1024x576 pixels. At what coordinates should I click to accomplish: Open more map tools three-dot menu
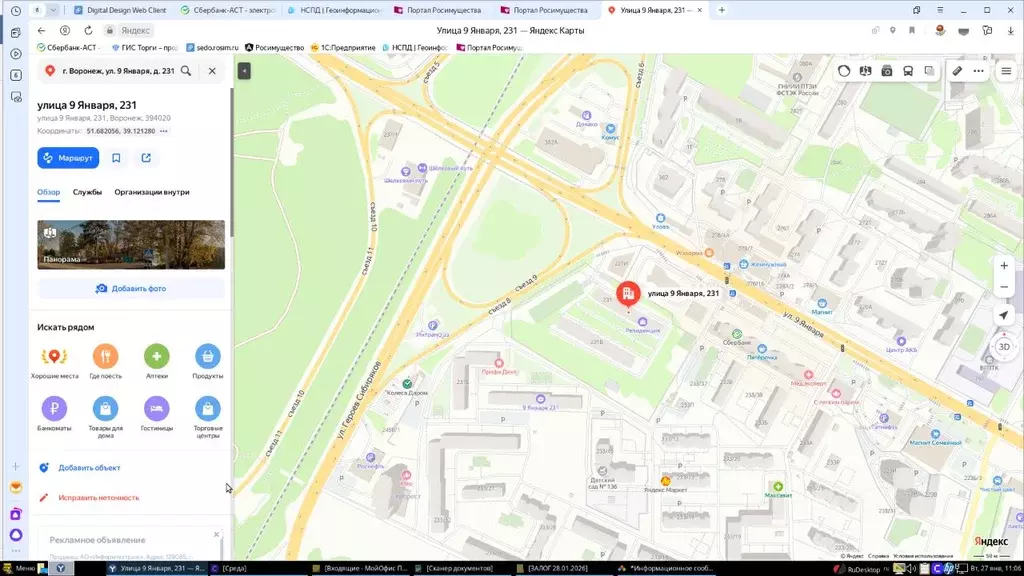coord(978,71)
